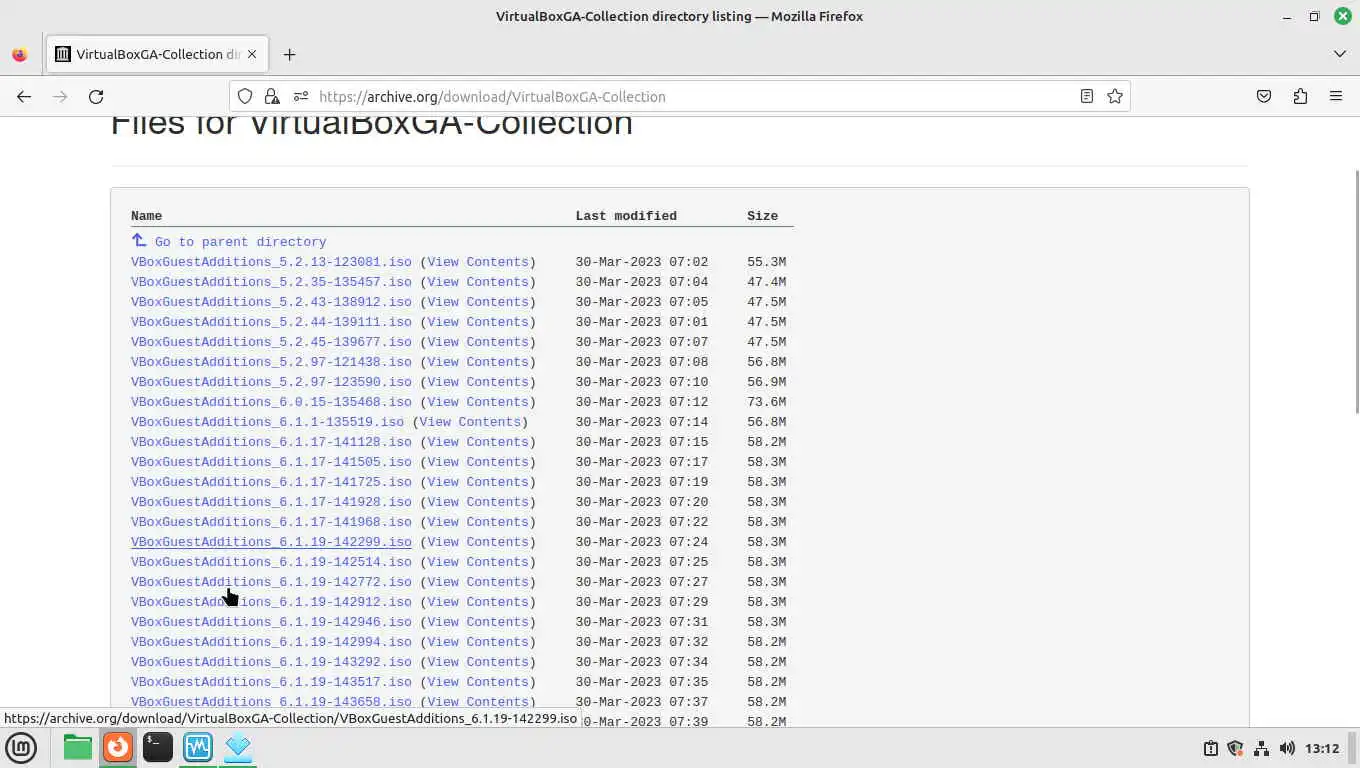Open the Terminal from the panel

click(x=158, y=747)
